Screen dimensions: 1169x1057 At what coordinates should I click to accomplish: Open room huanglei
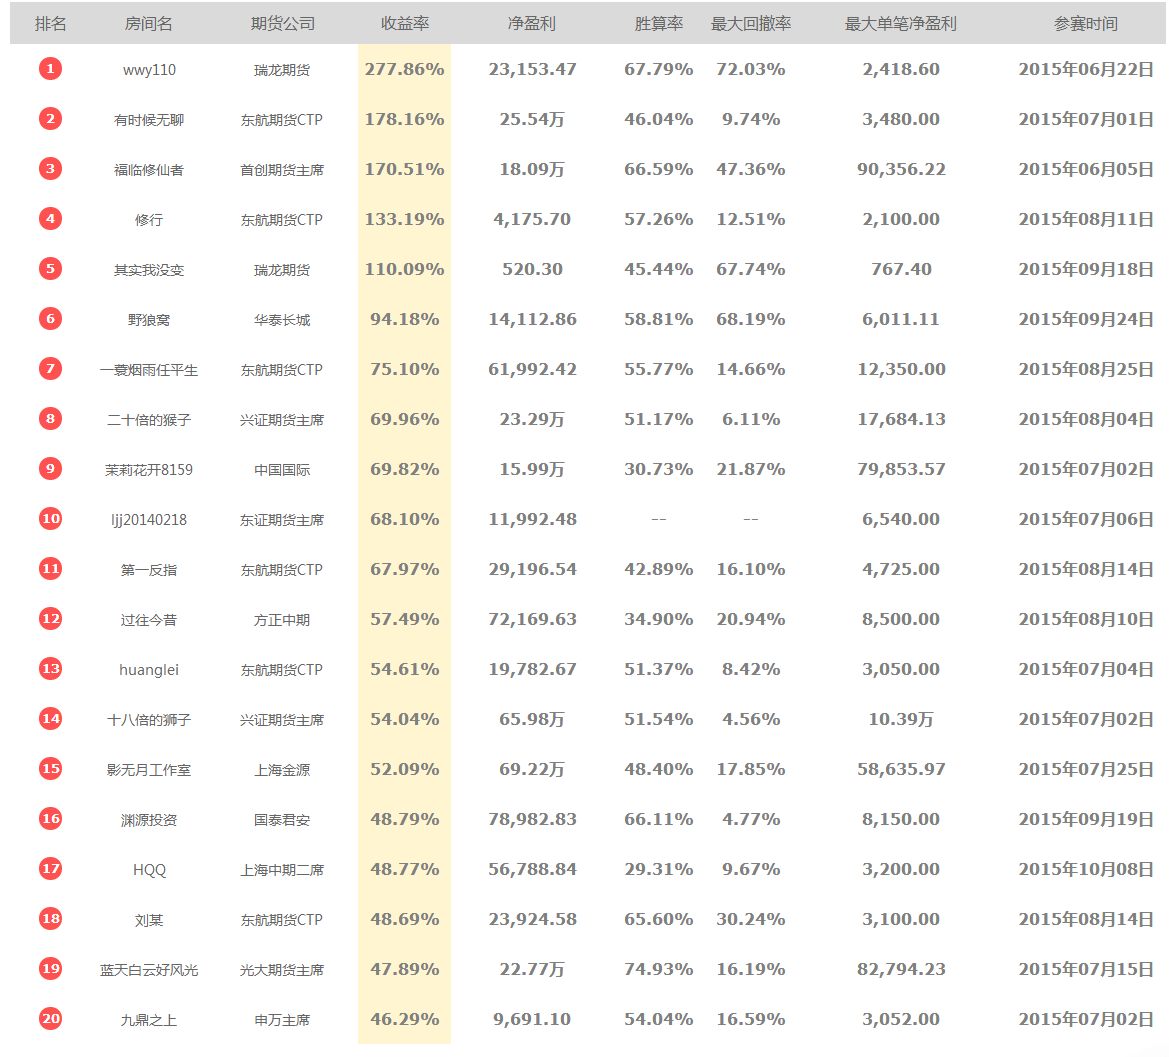148,669
